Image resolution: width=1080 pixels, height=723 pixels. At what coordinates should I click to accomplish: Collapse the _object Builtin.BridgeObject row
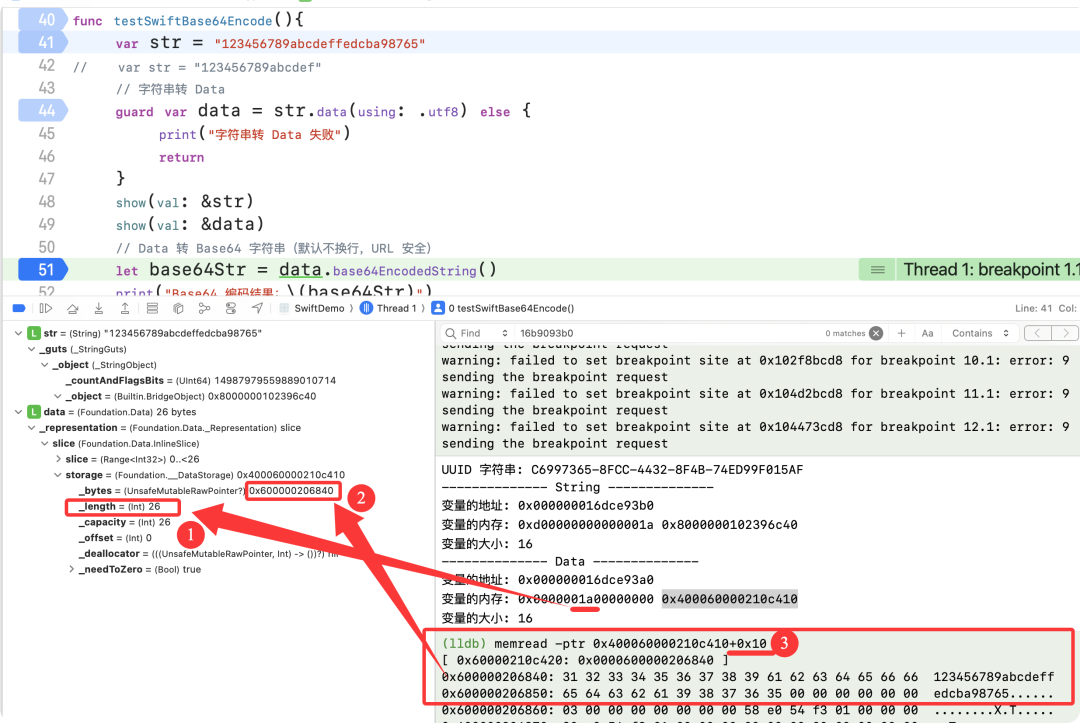pos(57,397)
